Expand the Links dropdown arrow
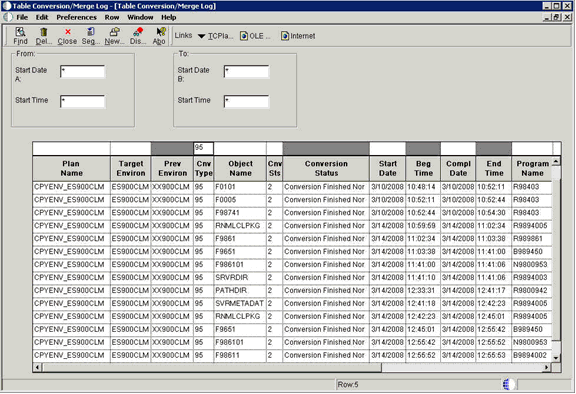This screenshot has height=394, width=576. coord(202,36)
